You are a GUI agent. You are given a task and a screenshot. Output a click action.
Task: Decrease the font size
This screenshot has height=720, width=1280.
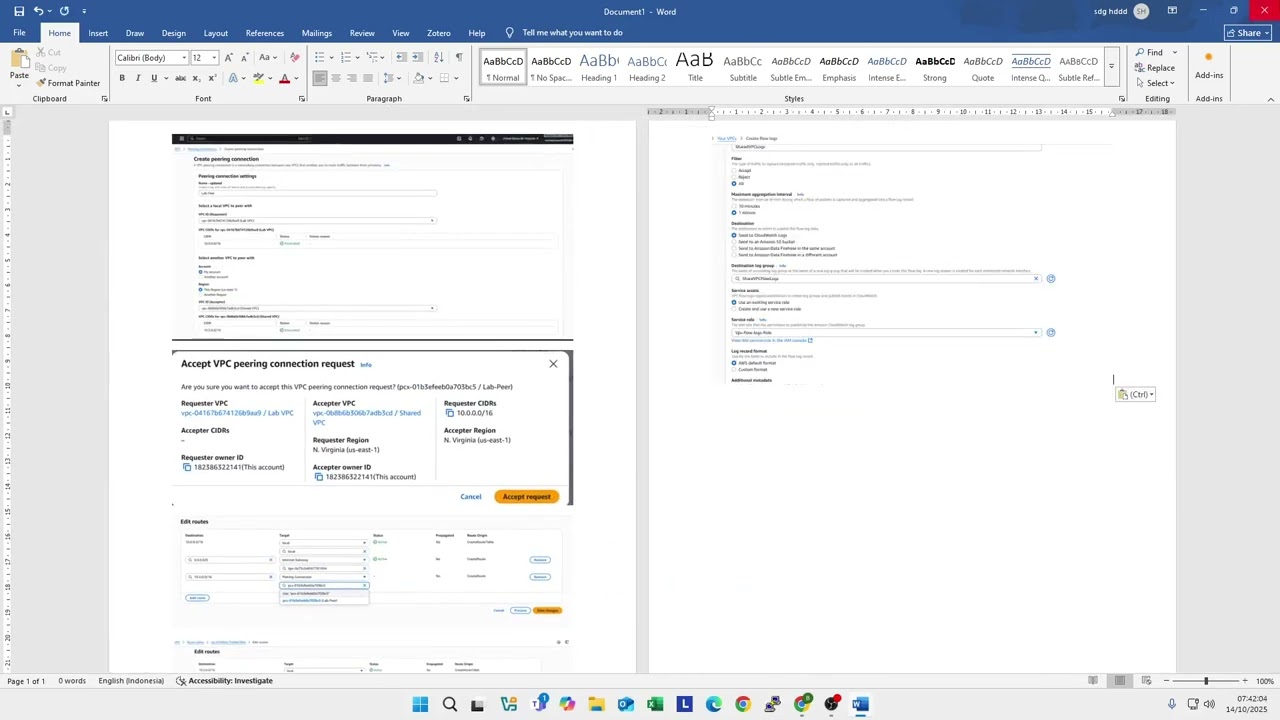coord(245,58)
